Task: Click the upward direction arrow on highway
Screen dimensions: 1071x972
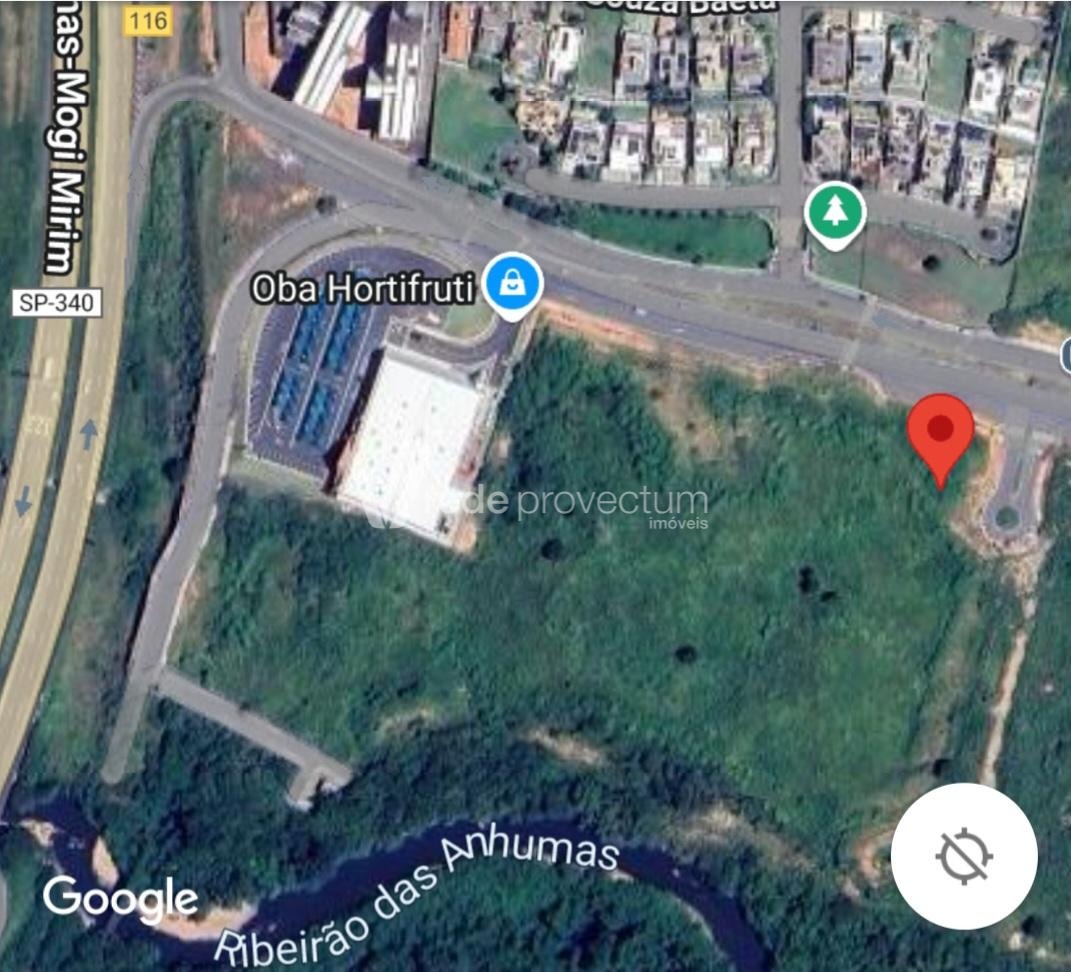Action: [x=89, y=434]
